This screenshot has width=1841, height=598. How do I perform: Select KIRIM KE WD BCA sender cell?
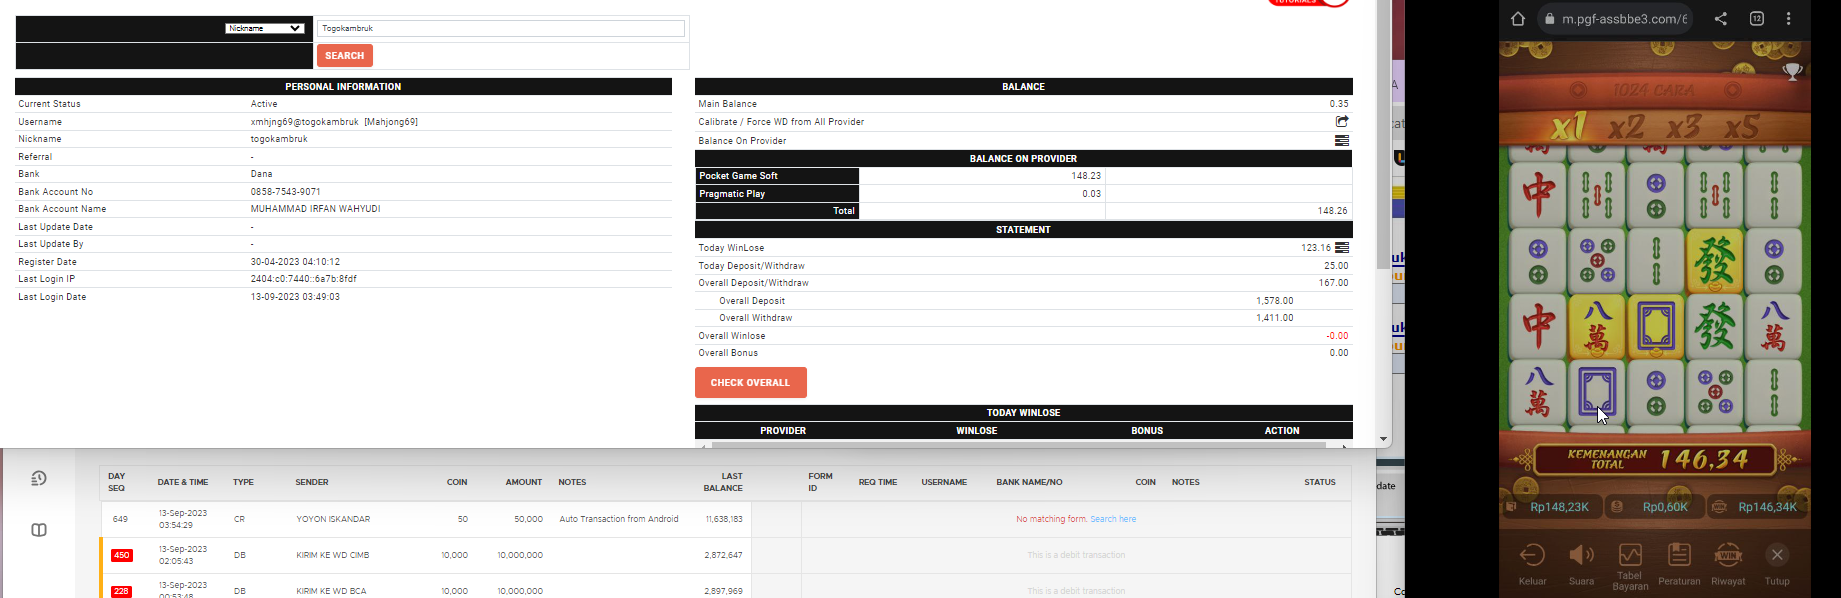[x=331, y=591]
